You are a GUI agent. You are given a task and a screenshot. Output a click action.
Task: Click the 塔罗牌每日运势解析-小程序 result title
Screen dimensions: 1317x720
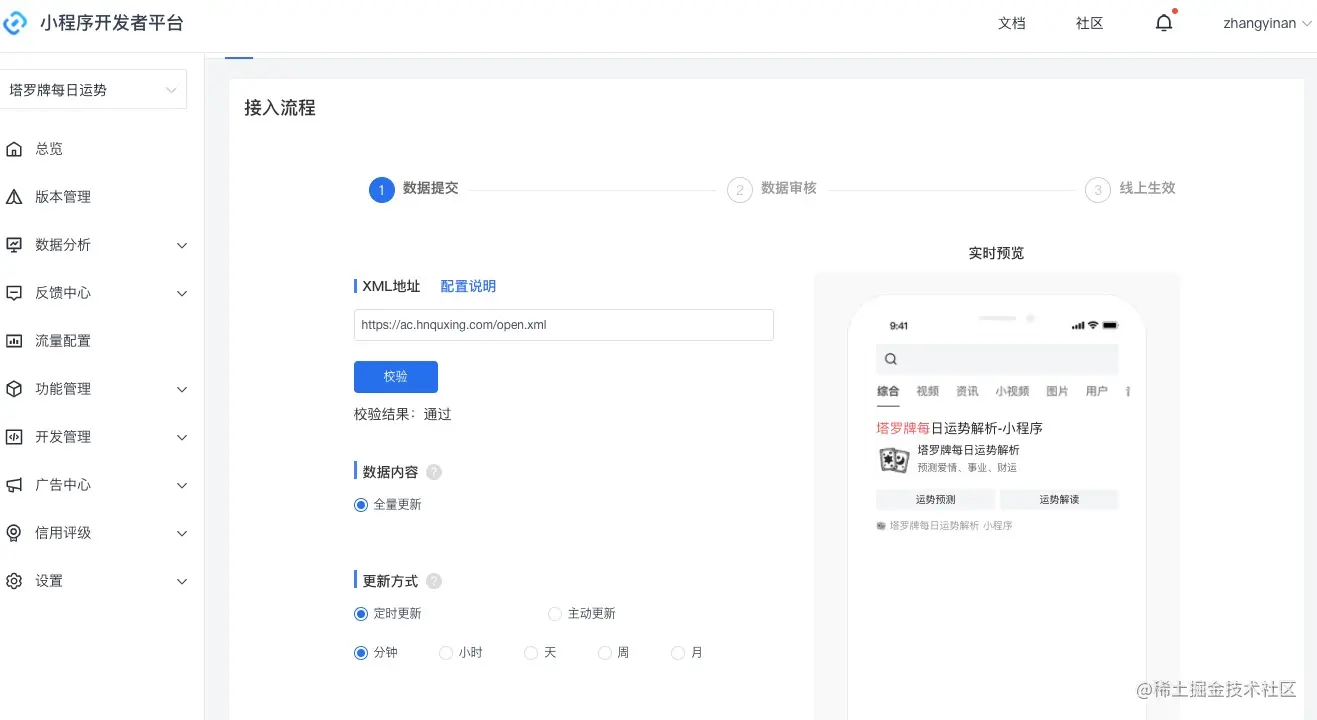[x=960, y=428]
